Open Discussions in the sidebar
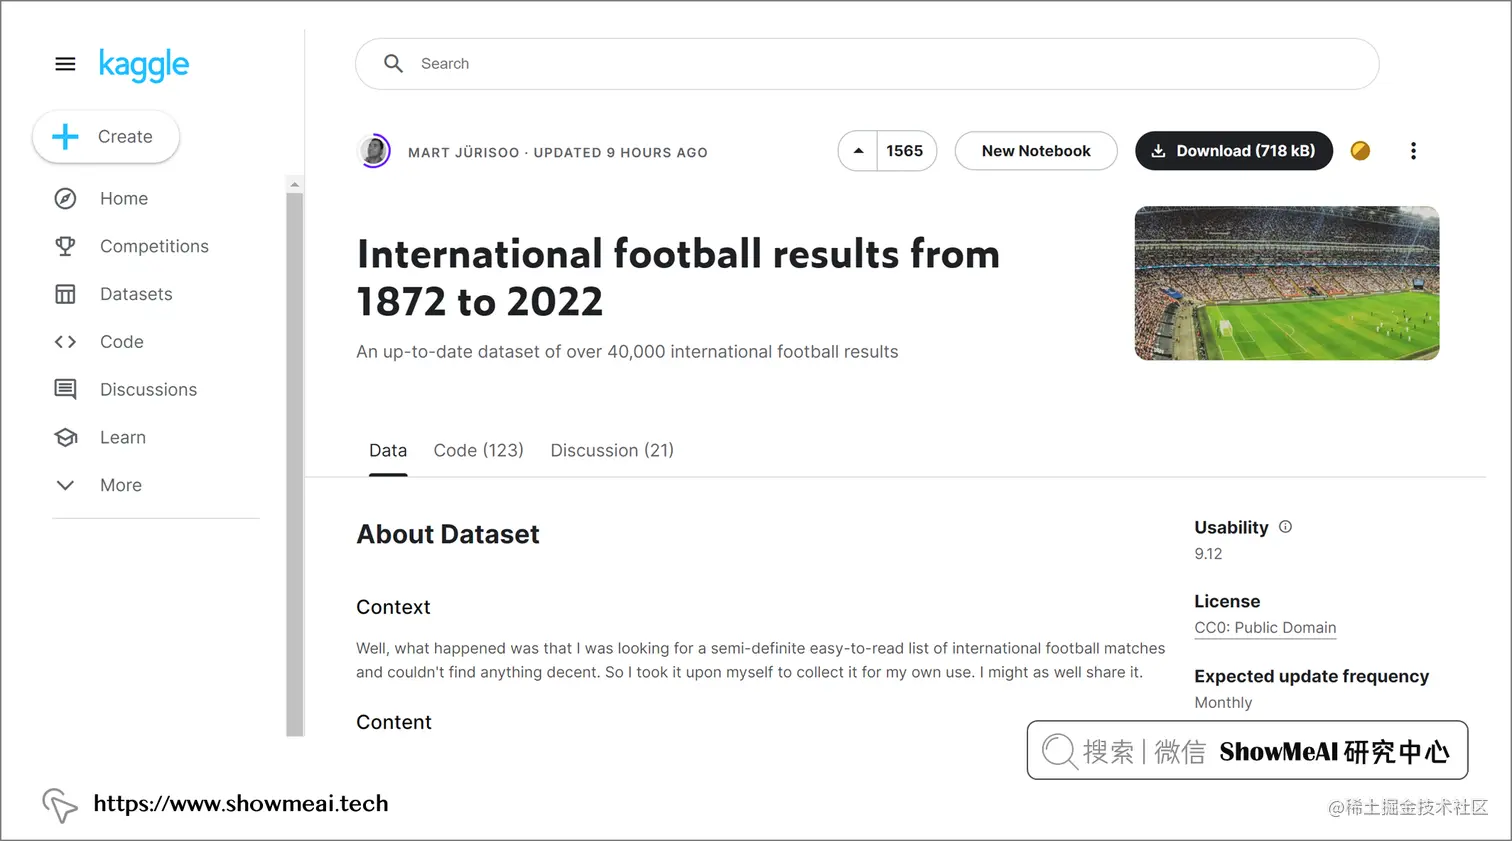The height and width of the screenshot is (841, 1512). [x=148, y=390]
